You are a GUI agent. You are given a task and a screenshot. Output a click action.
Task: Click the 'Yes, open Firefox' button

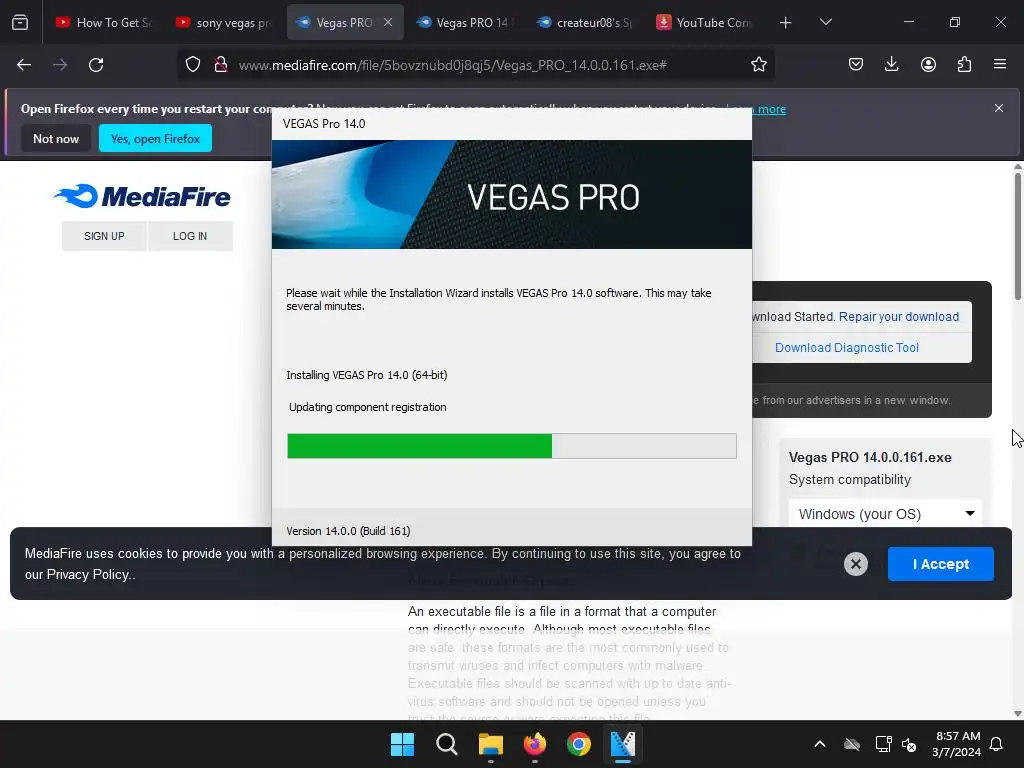pos(155,138)
